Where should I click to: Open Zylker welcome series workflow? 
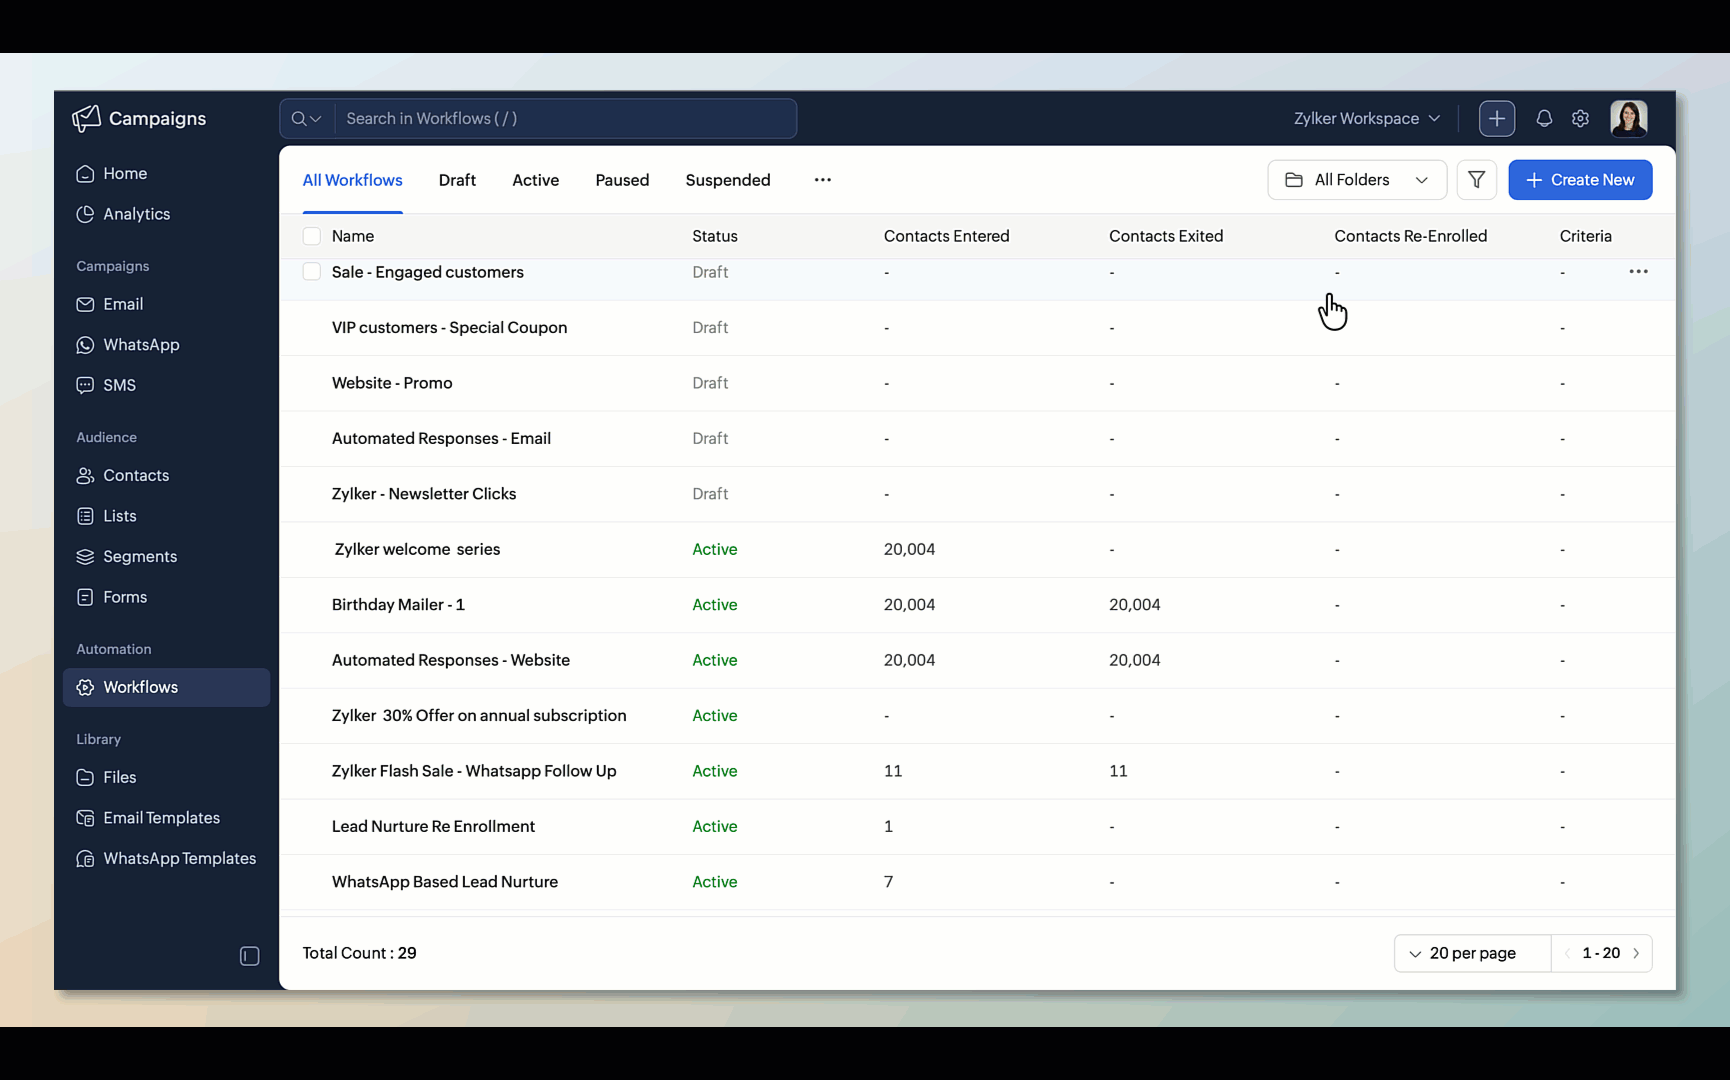[417, 549]
